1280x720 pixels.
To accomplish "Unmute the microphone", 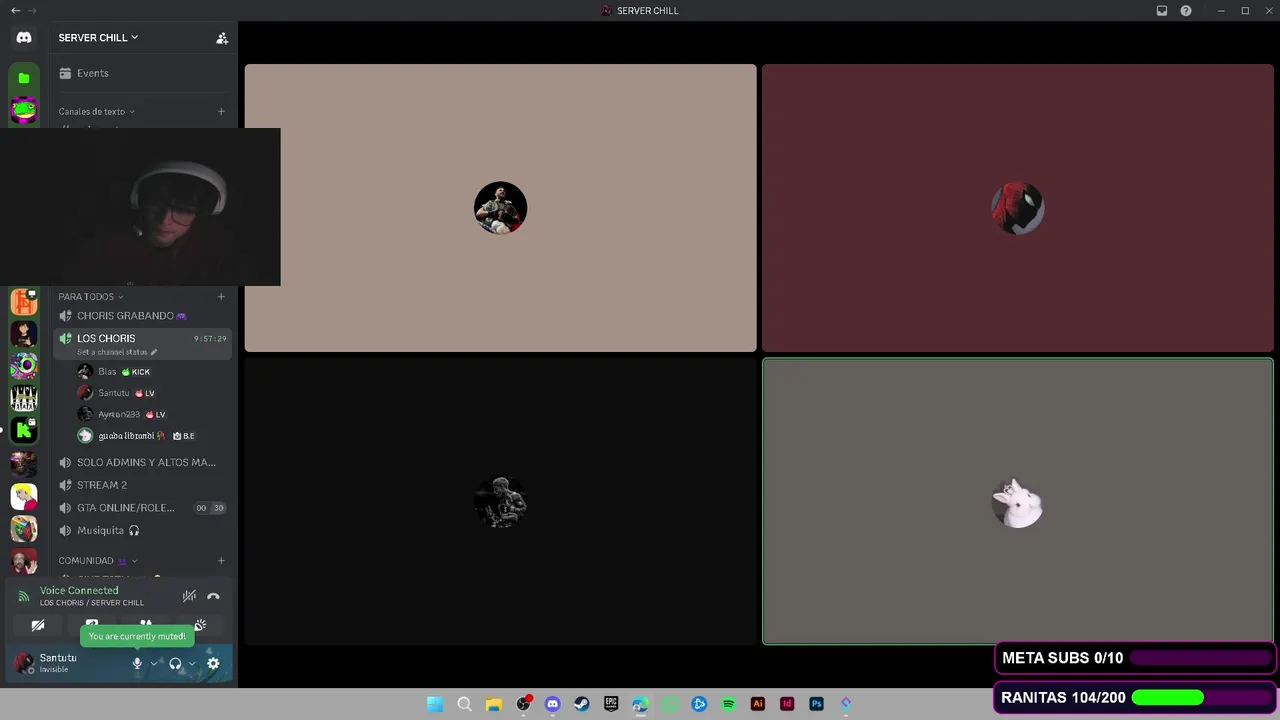I will point(137,663).
